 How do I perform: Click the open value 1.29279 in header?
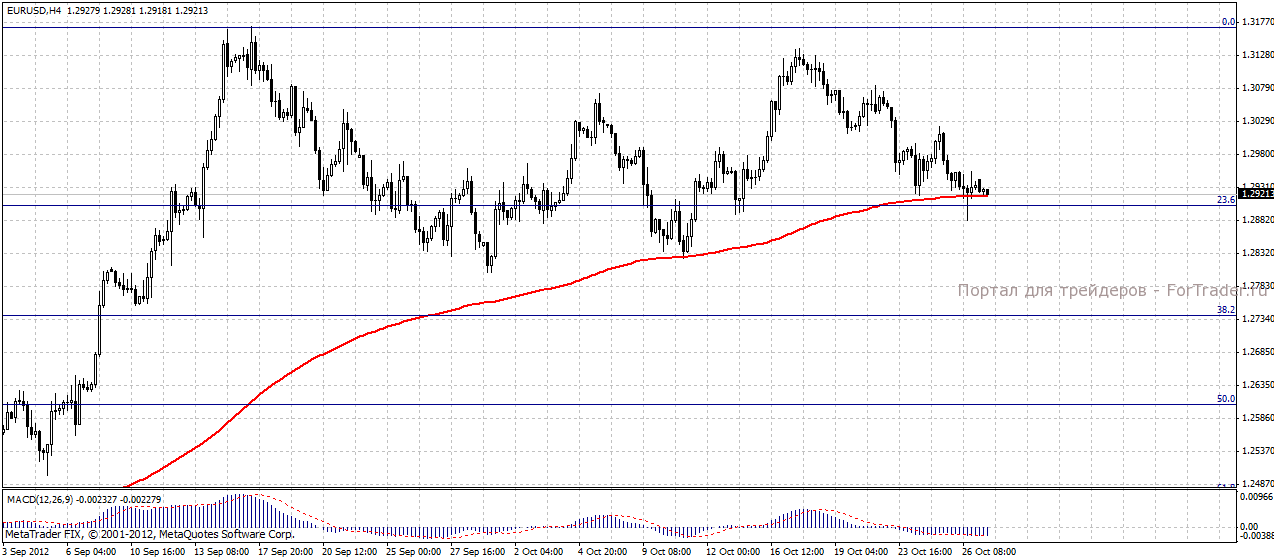click(x=85, y=11)
